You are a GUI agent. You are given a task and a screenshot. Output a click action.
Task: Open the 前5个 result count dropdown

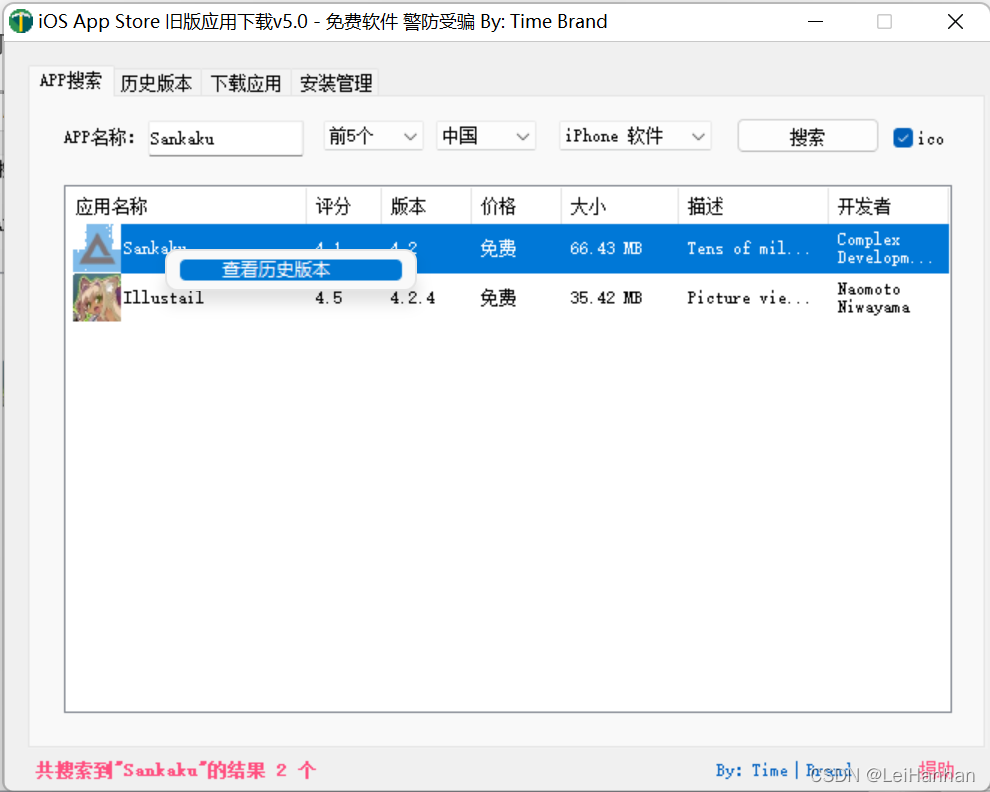point(373,136)
